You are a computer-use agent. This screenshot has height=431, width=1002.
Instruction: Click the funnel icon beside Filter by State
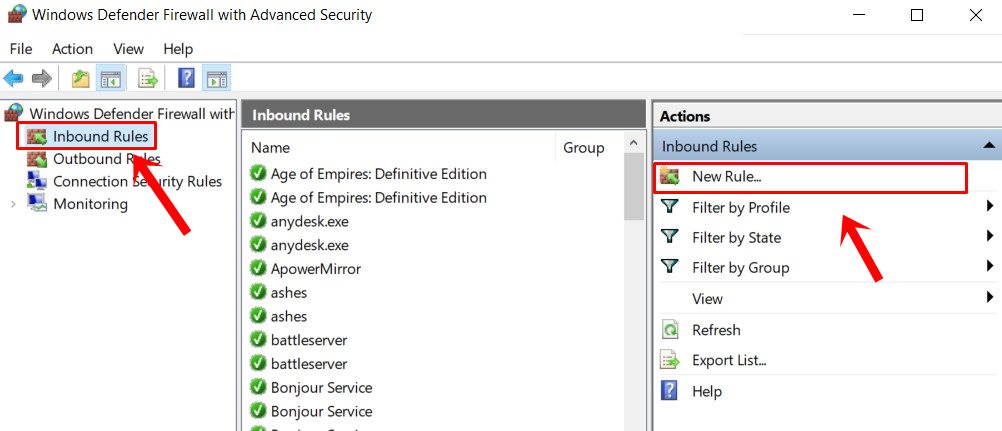coord(669,237)
